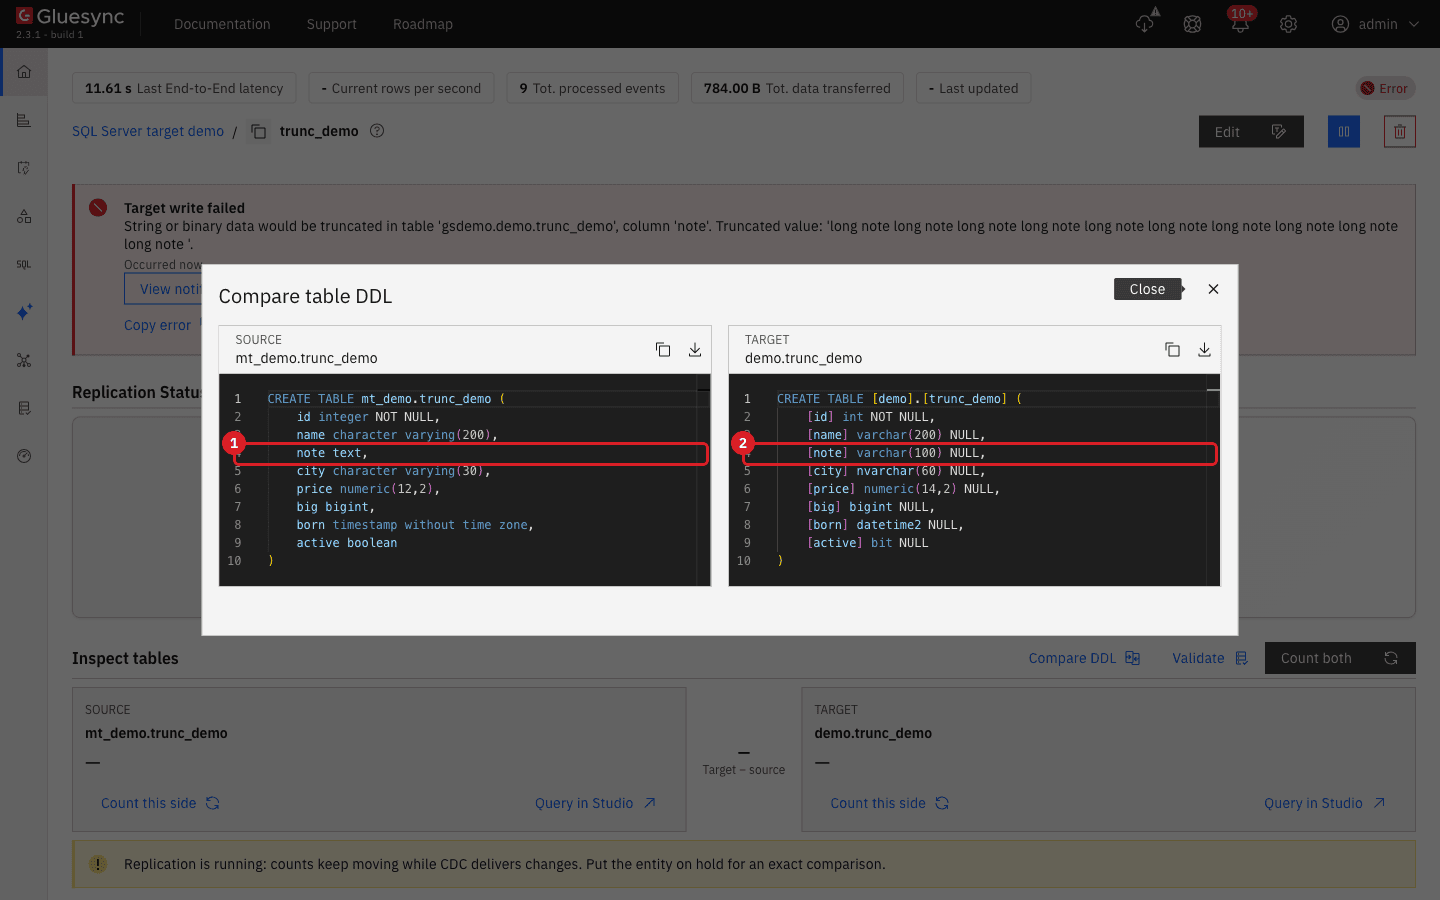This screenshot has width=1440, height=900.
Task: Click the Error status badge
Action: point(1385,88)
